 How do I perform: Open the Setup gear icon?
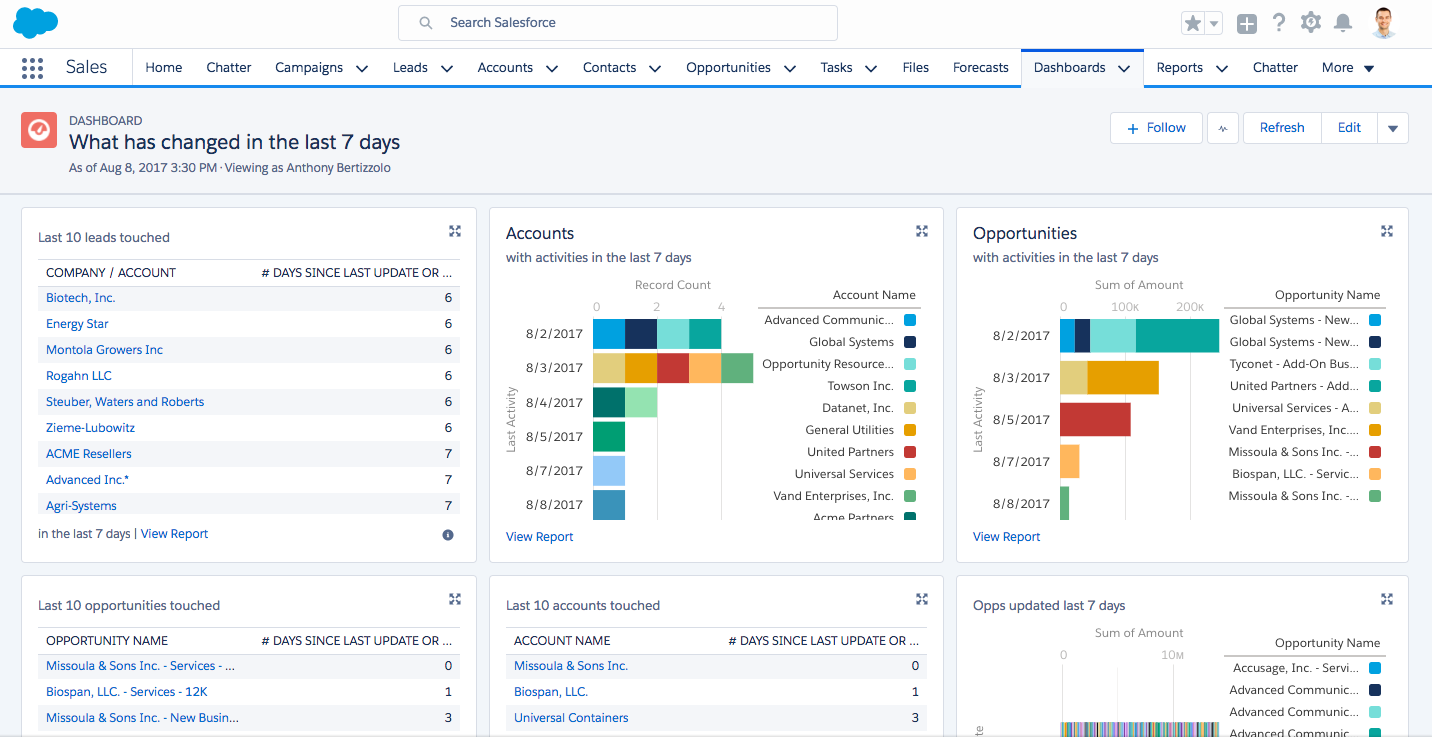(1311, 23)
